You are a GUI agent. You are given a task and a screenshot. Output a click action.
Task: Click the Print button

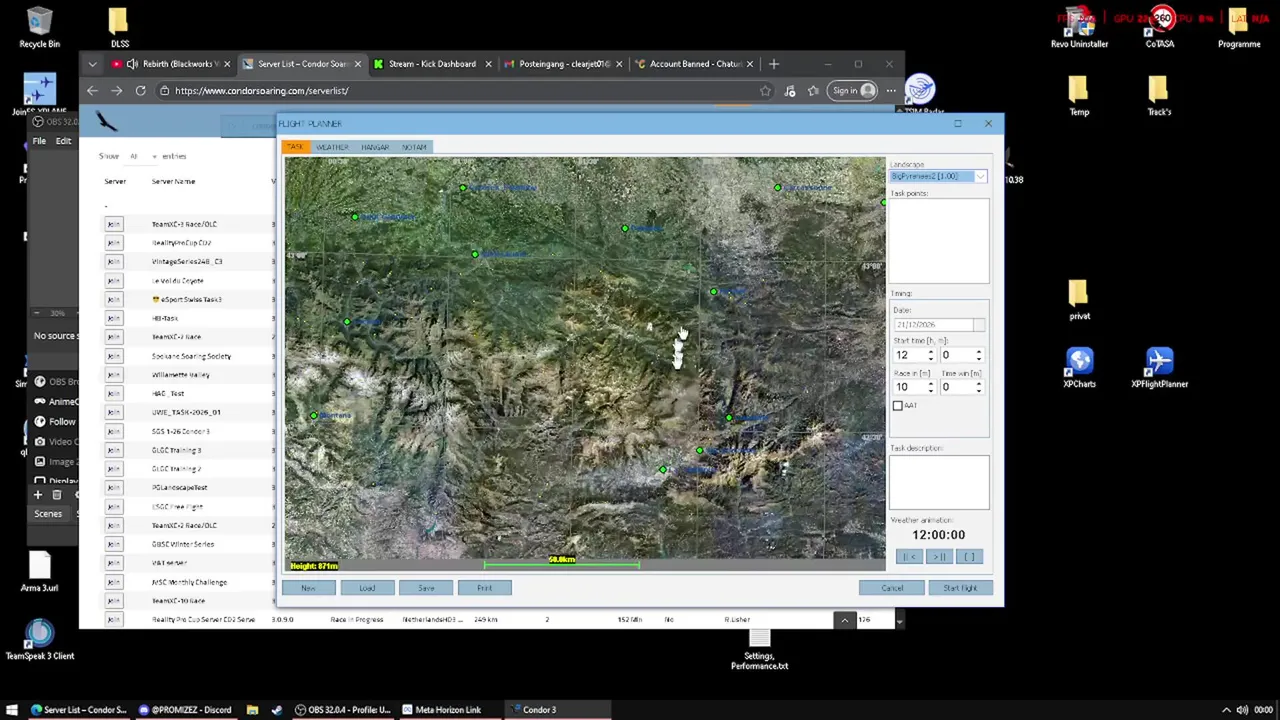pos(485,588)
